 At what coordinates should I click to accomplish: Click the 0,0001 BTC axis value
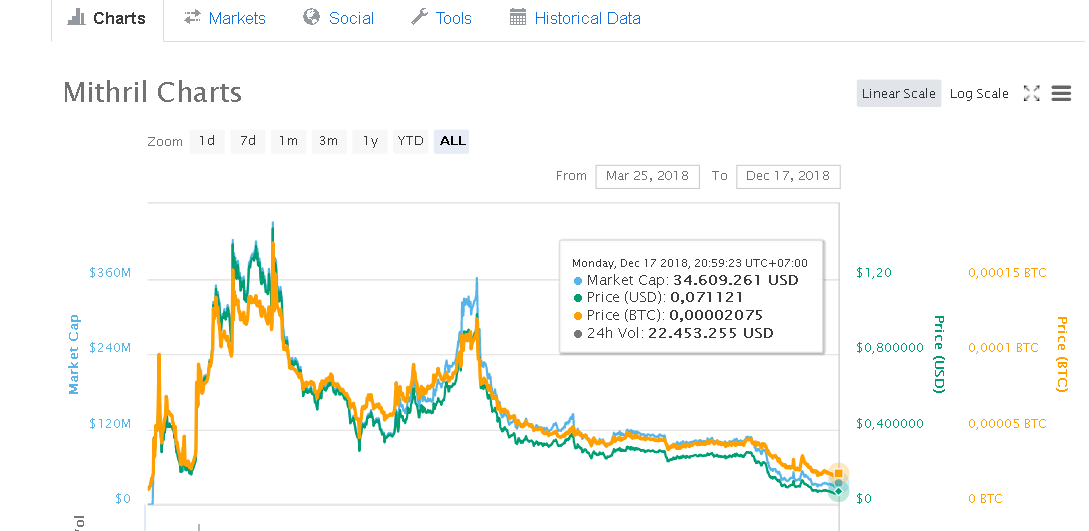(x=1004, y=348)
